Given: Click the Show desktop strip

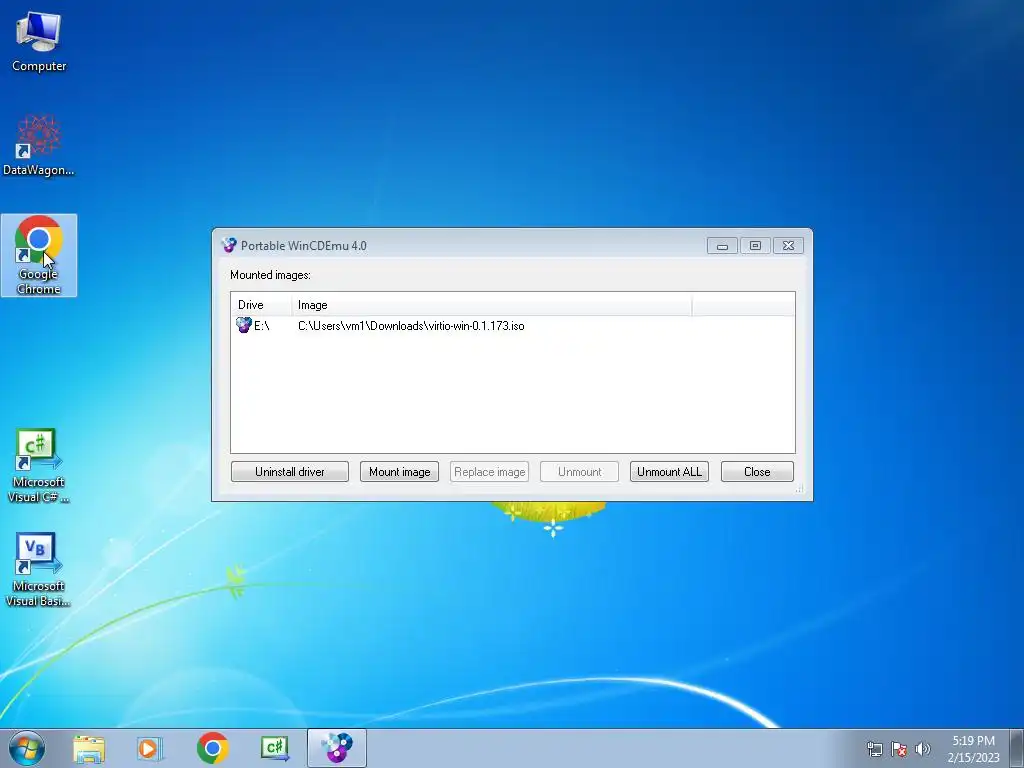Looking at the screenshot, I should [x=1017, y=748].
